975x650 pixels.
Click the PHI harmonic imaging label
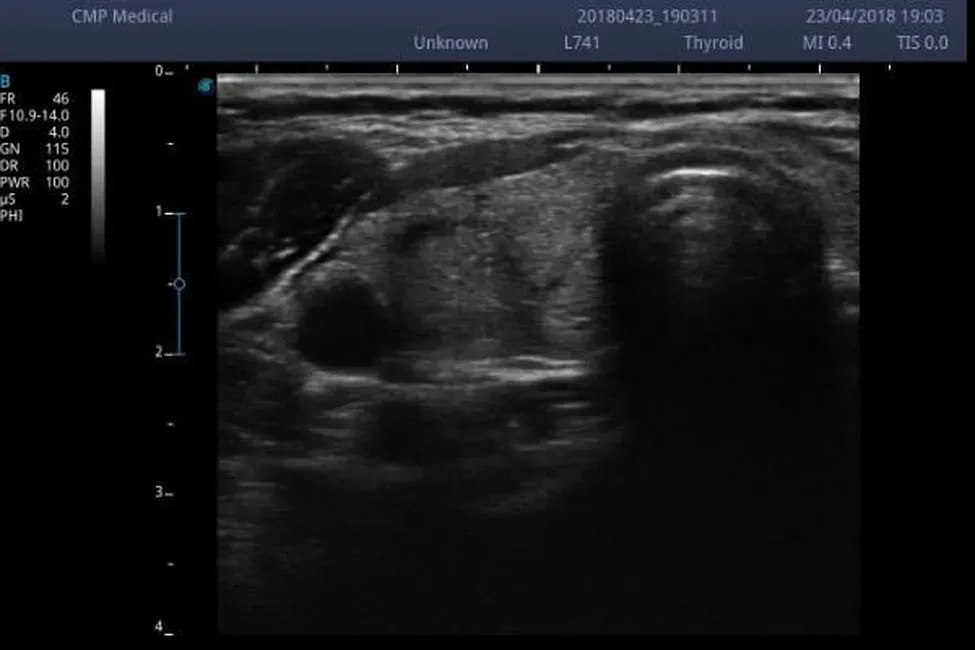[x=12, y=215]
